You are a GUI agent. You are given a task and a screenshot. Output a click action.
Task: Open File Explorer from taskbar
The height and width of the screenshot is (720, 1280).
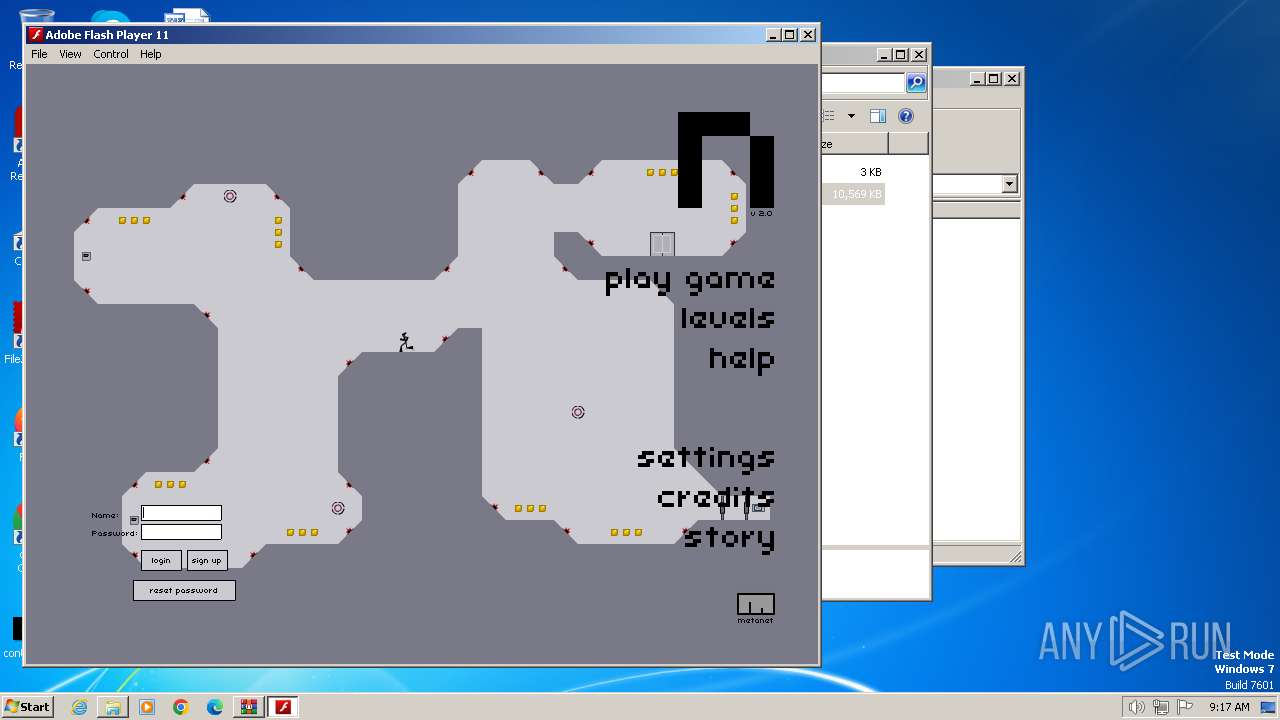click(x=113, y=707)
